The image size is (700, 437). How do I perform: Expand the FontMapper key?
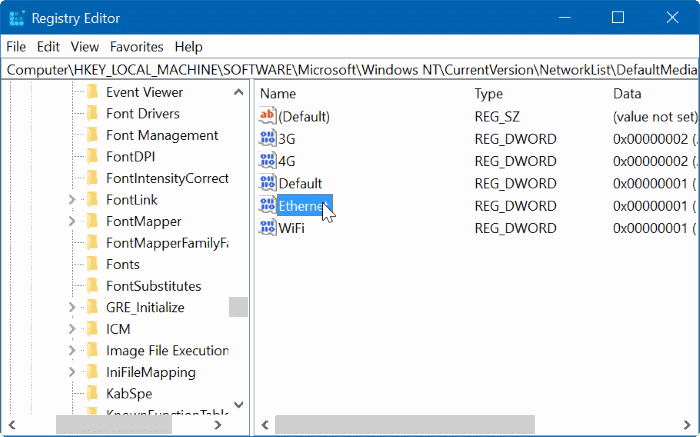point(72,221)
